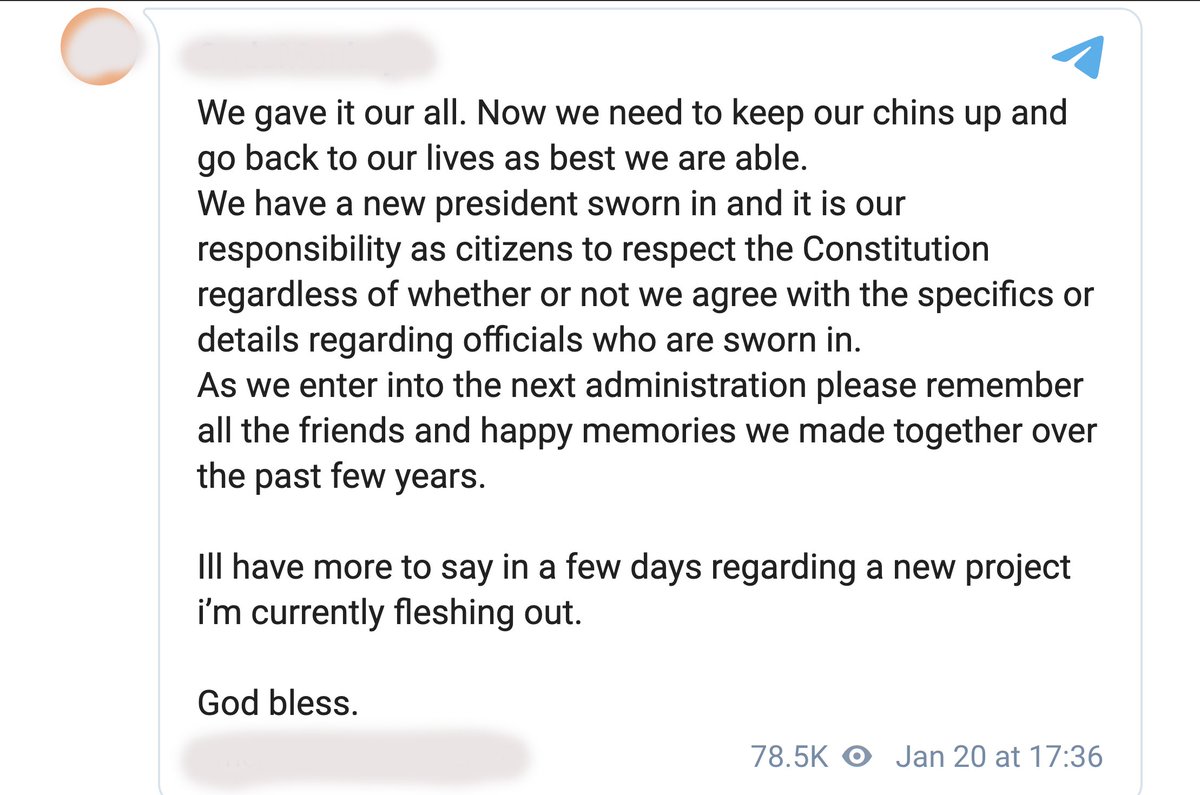Click the 'God bless.' closing text
Viewport: 1200px width, 795px height.
(277, 704)
